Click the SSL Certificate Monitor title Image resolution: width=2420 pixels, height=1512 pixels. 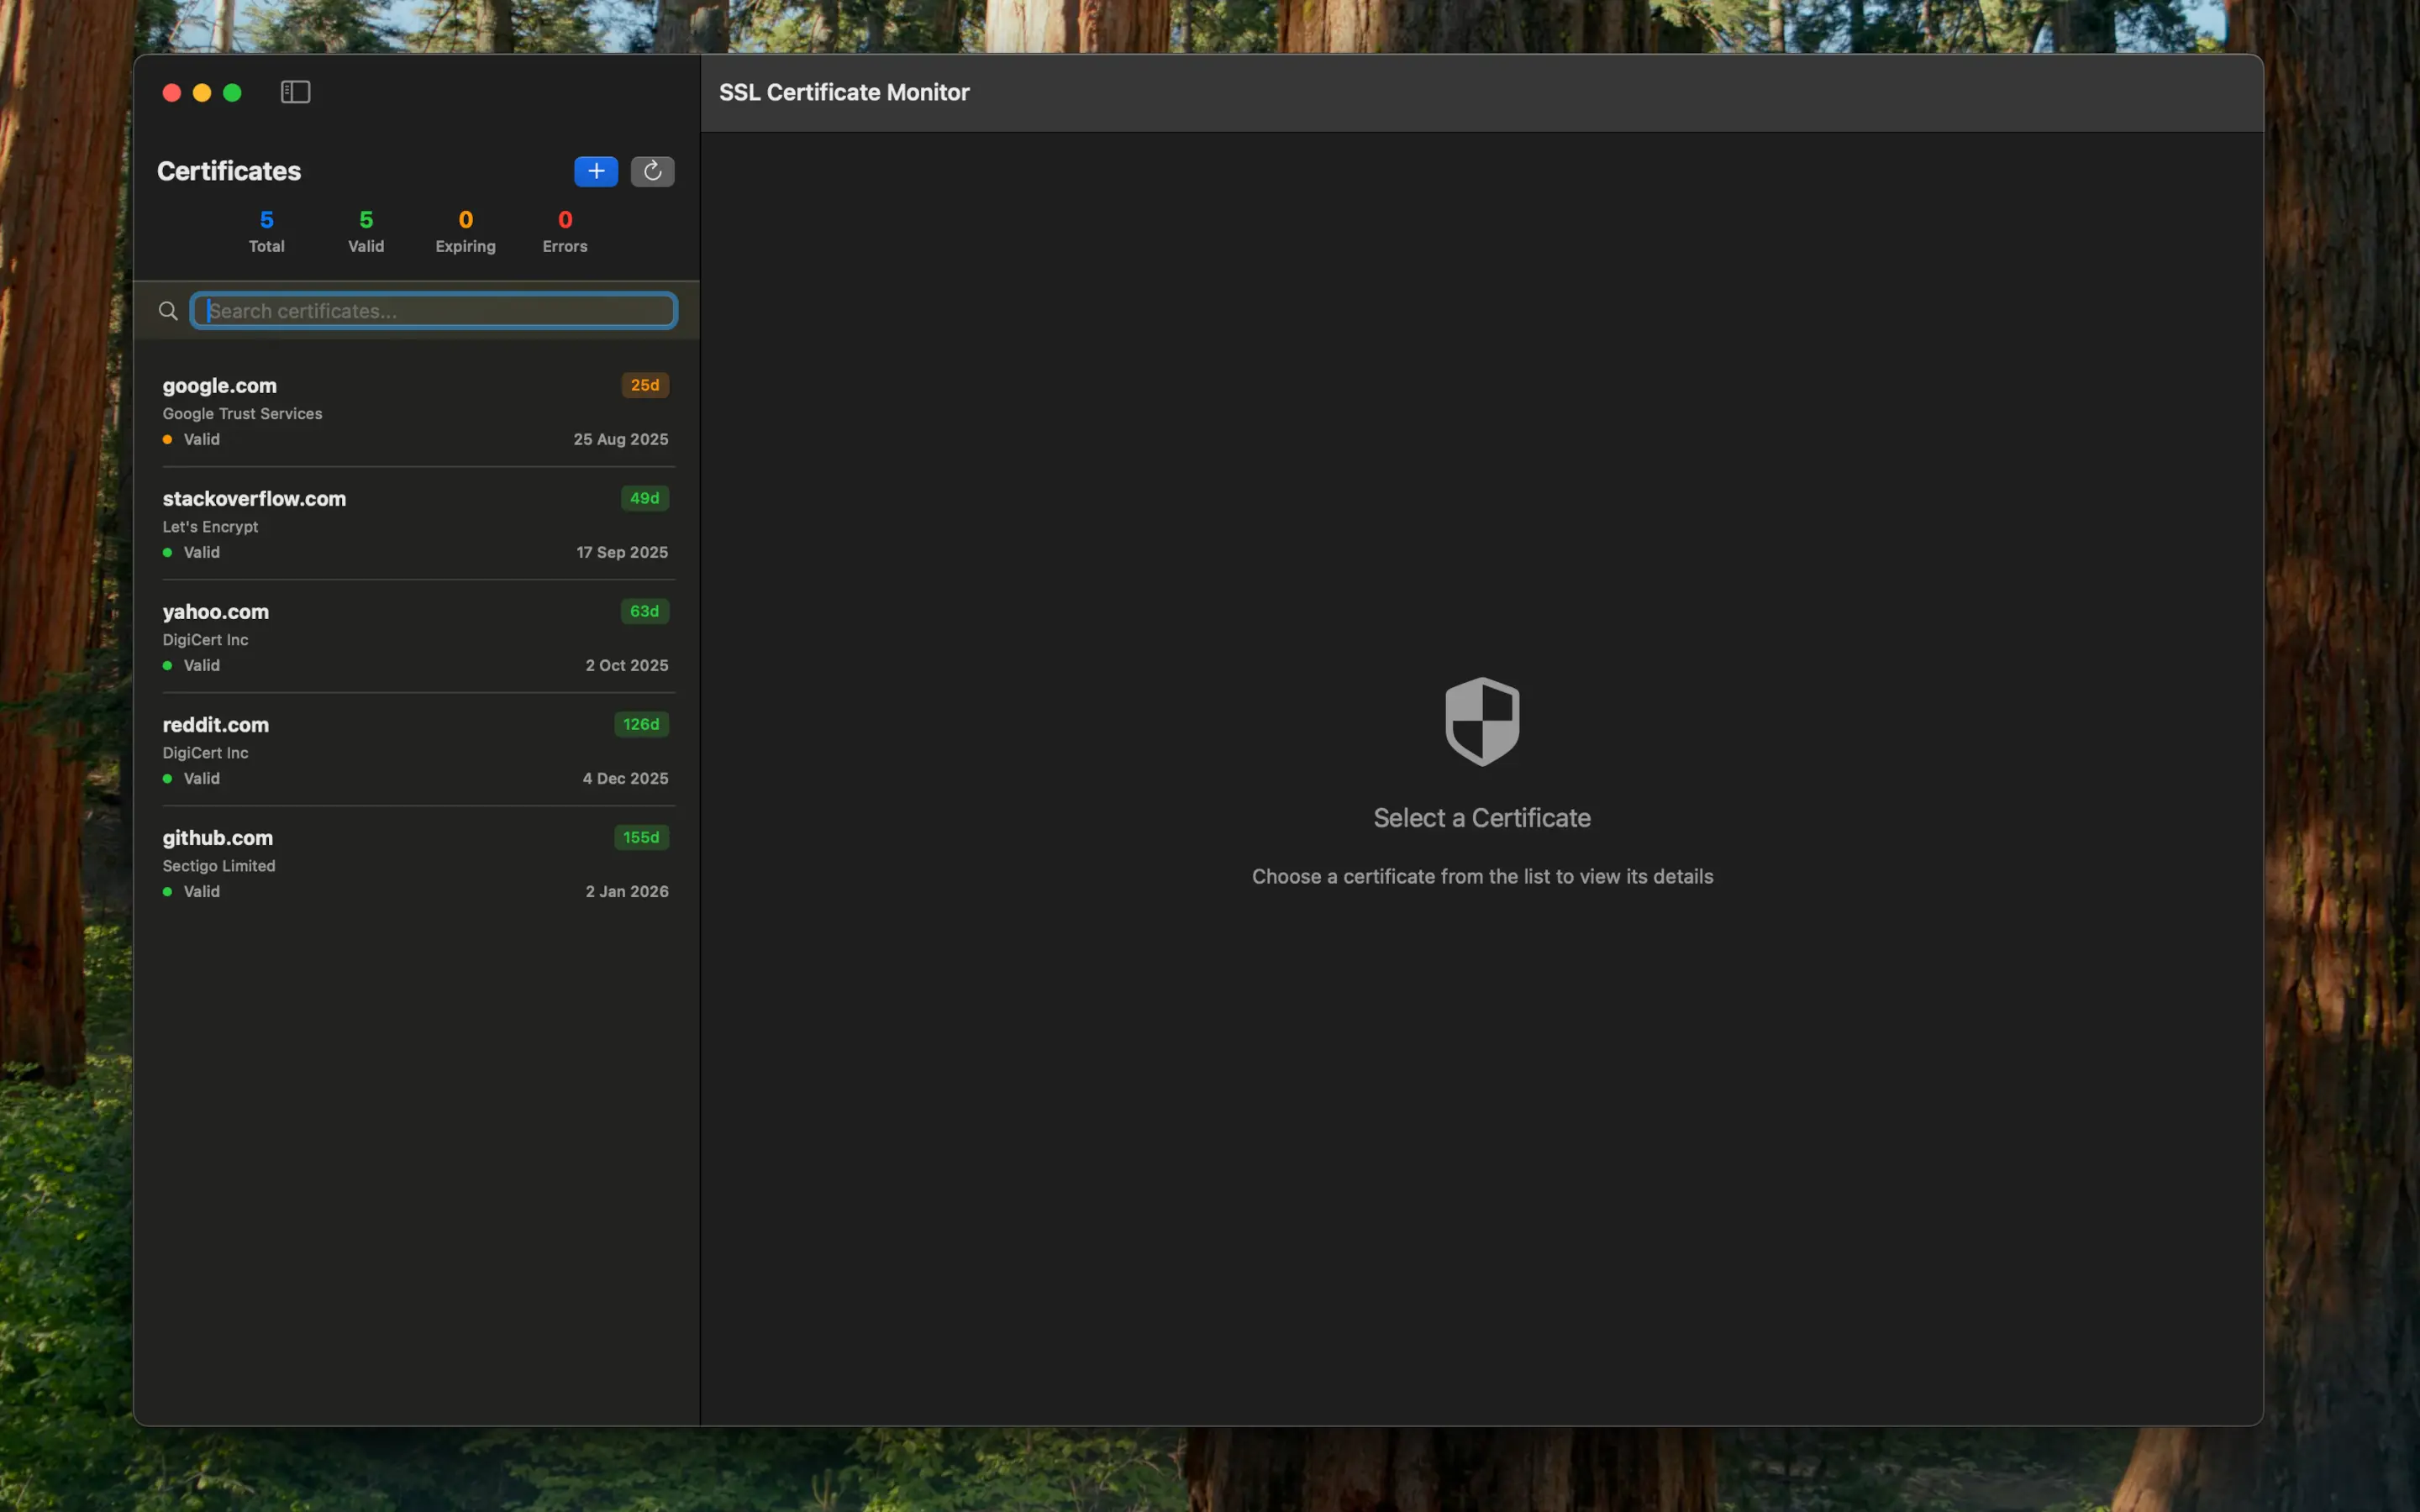tap(844, 92)
